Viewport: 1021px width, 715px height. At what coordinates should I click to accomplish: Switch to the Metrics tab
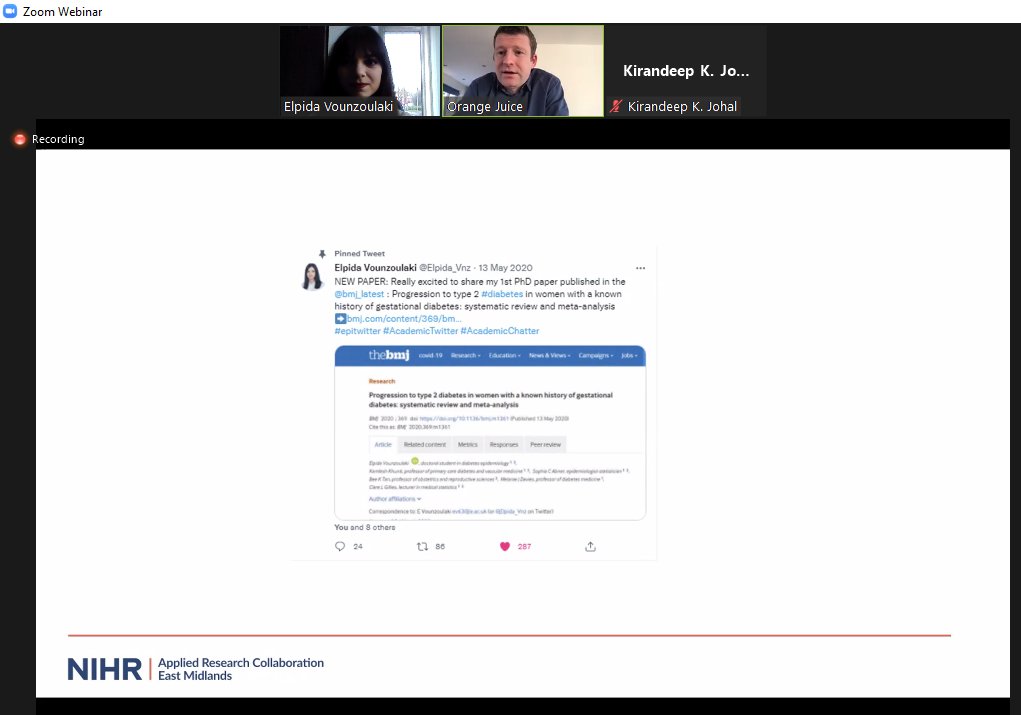468,445
